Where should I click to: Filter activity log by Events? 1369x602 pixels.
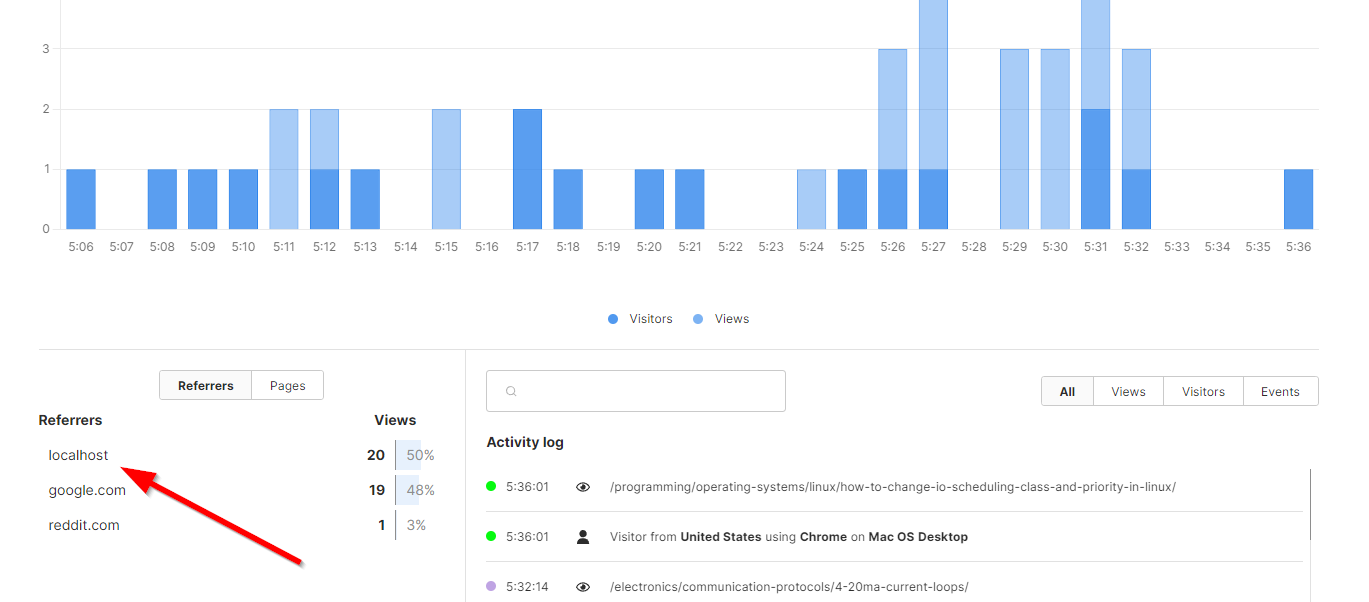coord(1280,392)
